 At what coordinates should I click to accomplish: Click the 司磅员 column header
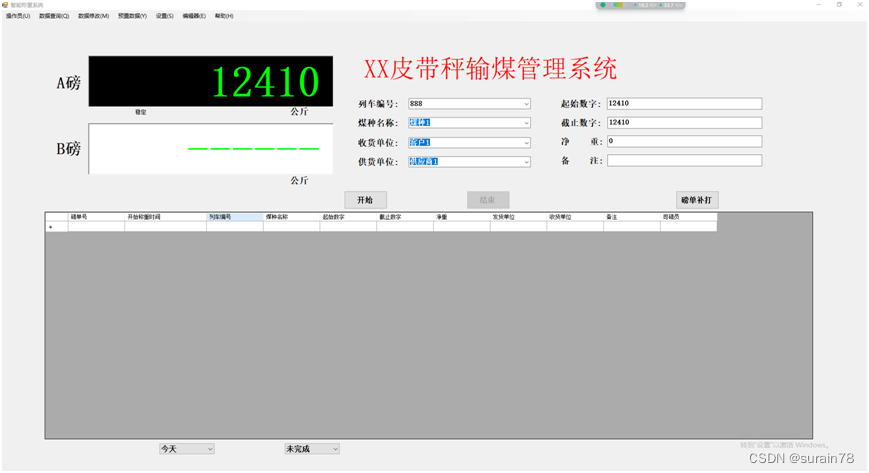pyautogui.click(x=689, y=217)
